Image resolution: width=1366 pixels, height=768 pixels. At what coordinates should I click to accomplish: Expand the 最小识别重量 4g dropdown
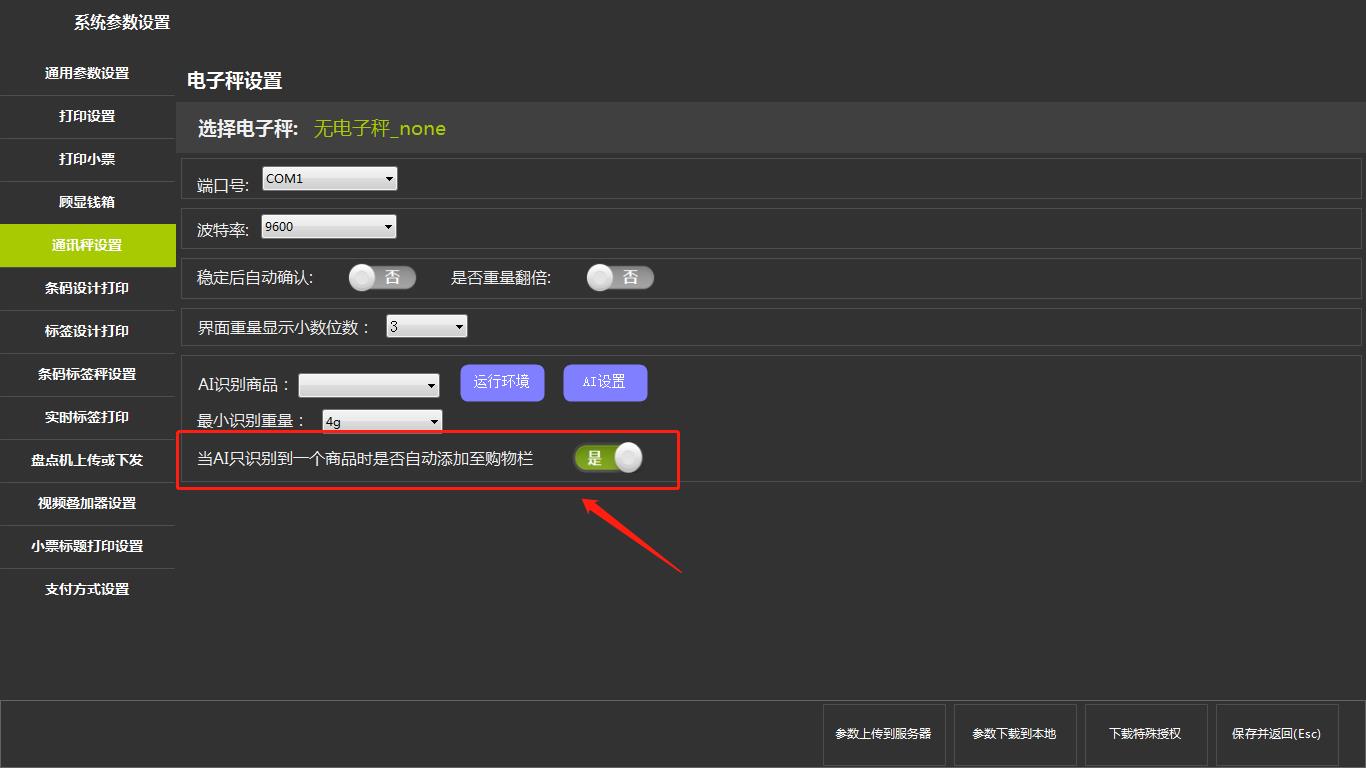pos(381,422)
